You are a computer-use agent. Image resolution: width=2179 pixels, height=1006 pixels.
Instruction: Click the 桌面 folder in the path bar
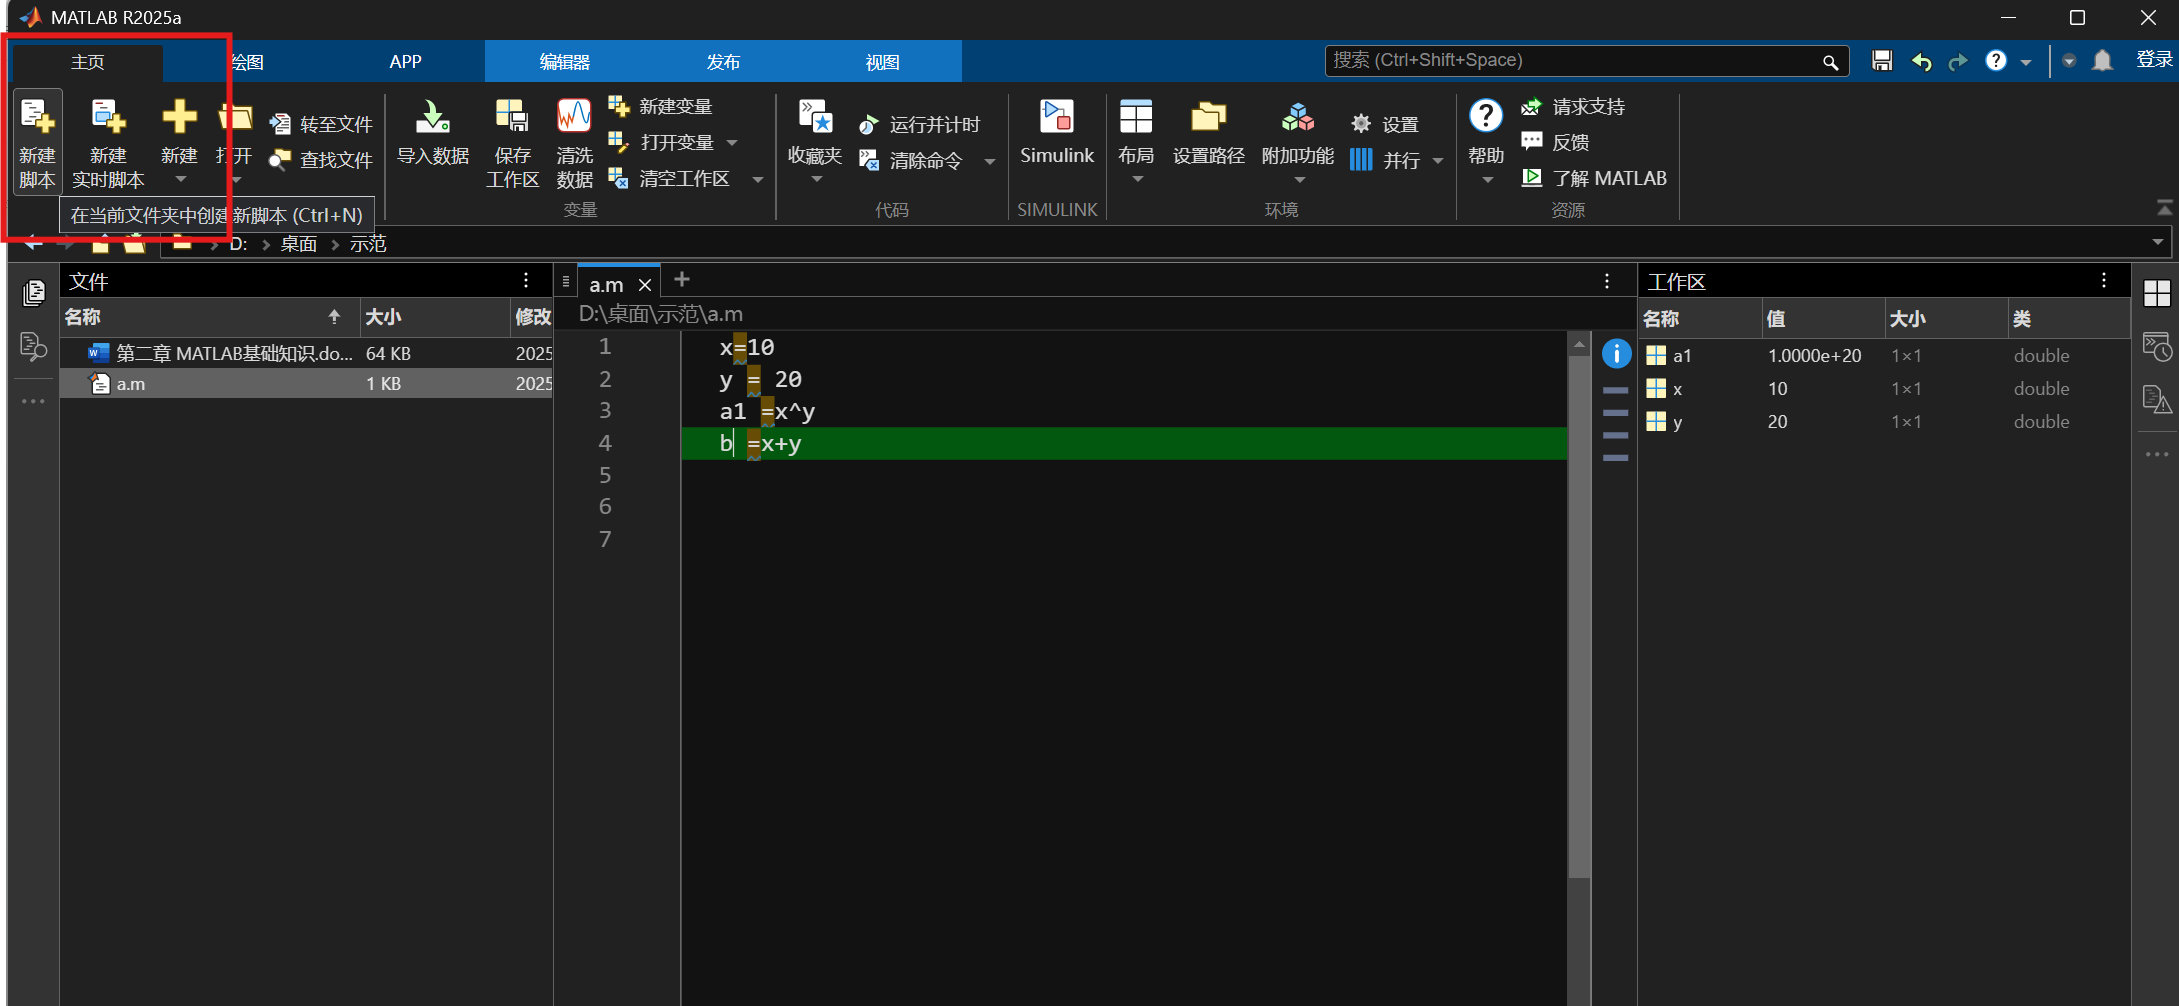[x=299, y=244]
